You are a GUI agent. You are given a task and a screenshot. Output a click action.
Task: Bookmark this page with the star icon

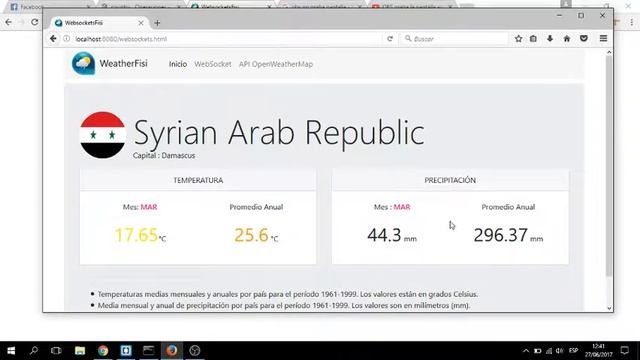pyautogui.click(x=518, y=39)
